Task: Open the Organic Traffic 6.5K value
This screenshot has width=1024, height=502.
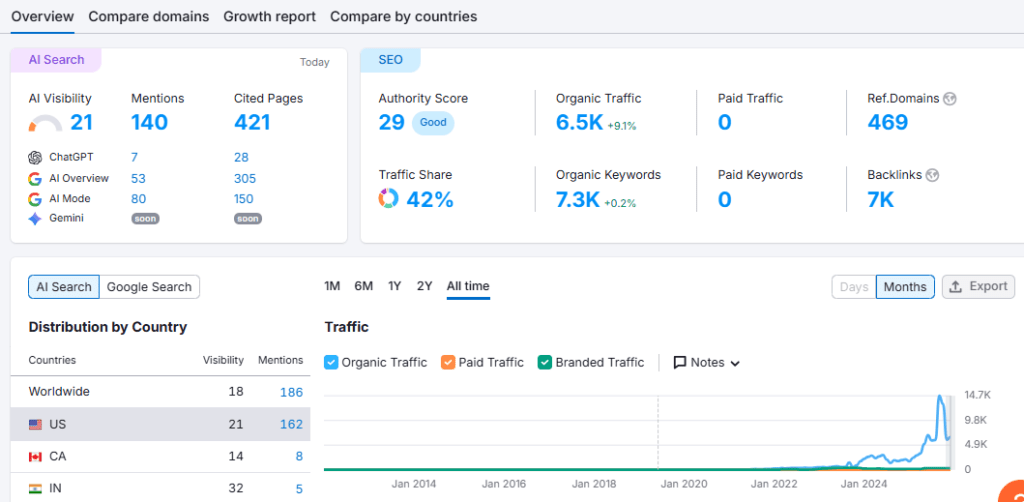Action: [579, 122]
